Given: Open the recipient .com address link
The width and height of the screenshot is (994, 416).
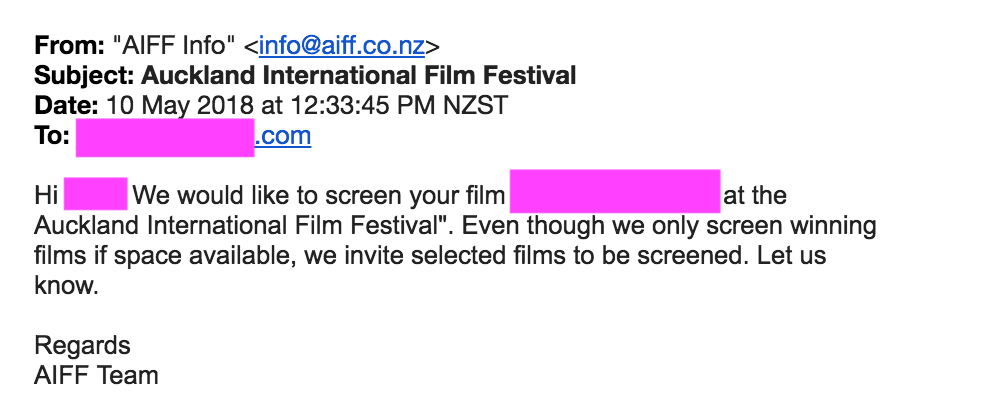Looking at the screenshot, I should coord(283,136).
